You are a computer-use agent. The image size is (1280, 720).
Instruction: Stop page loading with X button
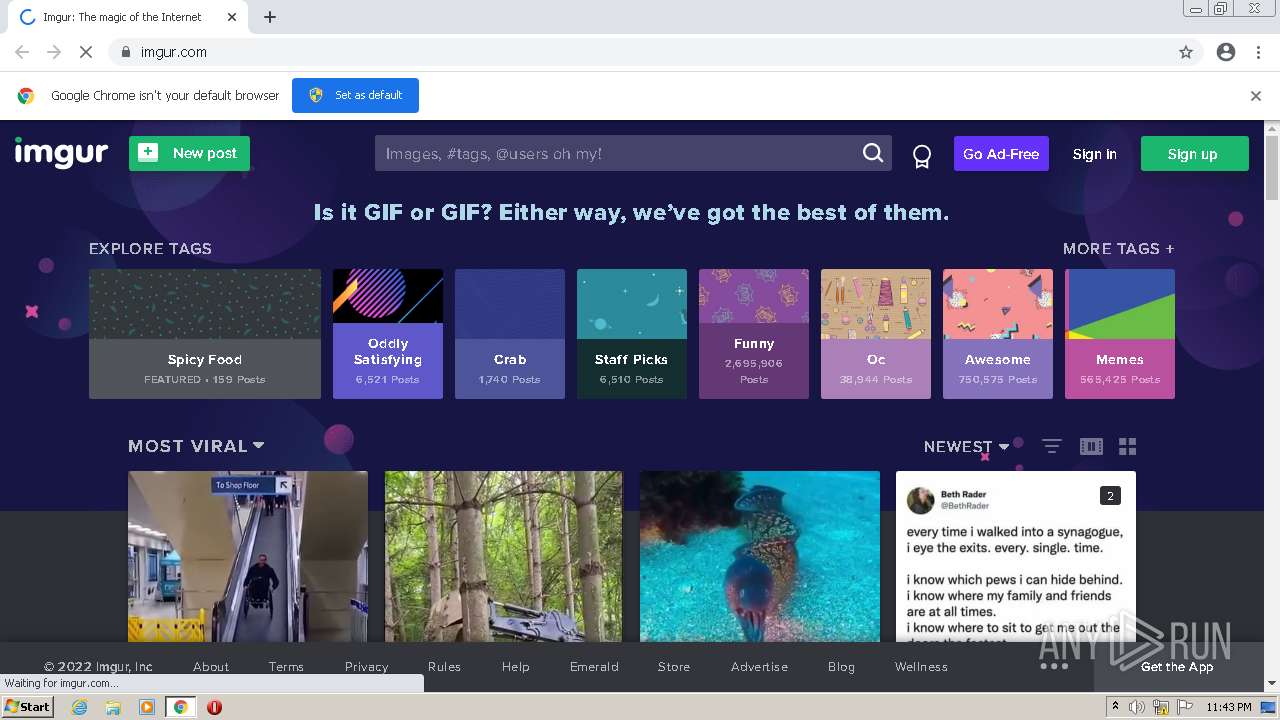click(85, 52)
